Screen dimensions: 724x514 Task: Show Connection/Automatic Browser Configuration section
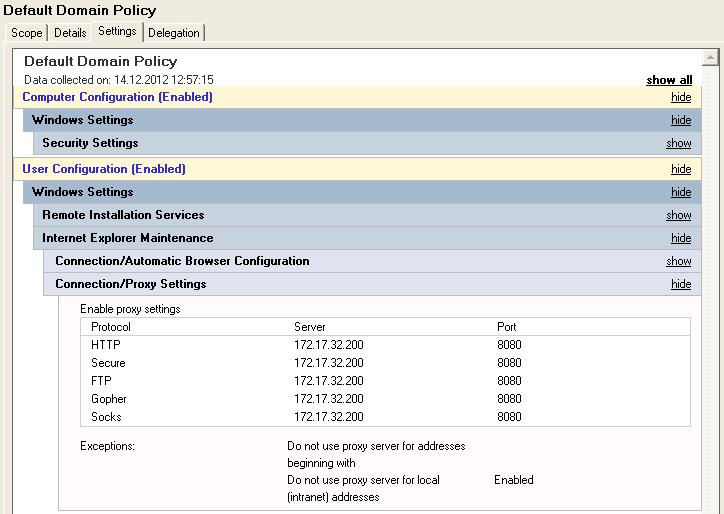679,261
